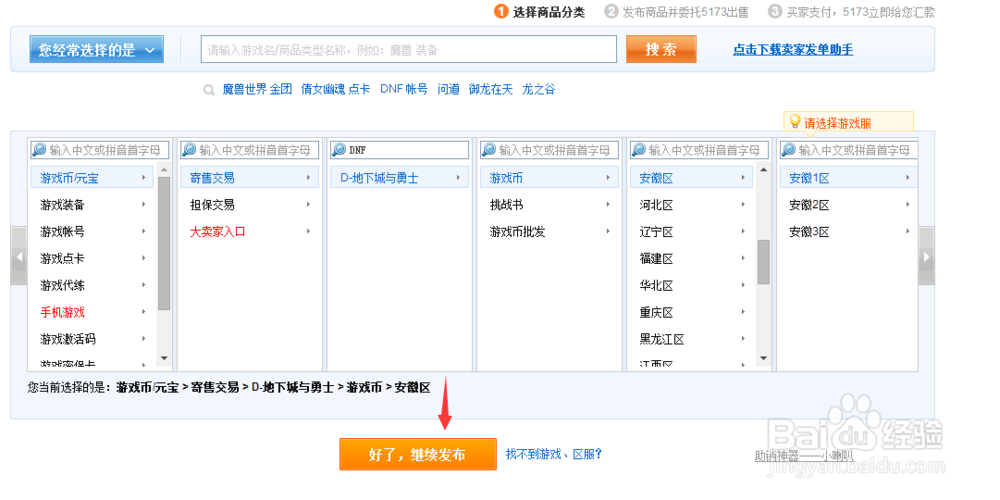Expand arrow next to 安徽2区
The height and width of the screenshot is (500, 1000).
point(908,205)
